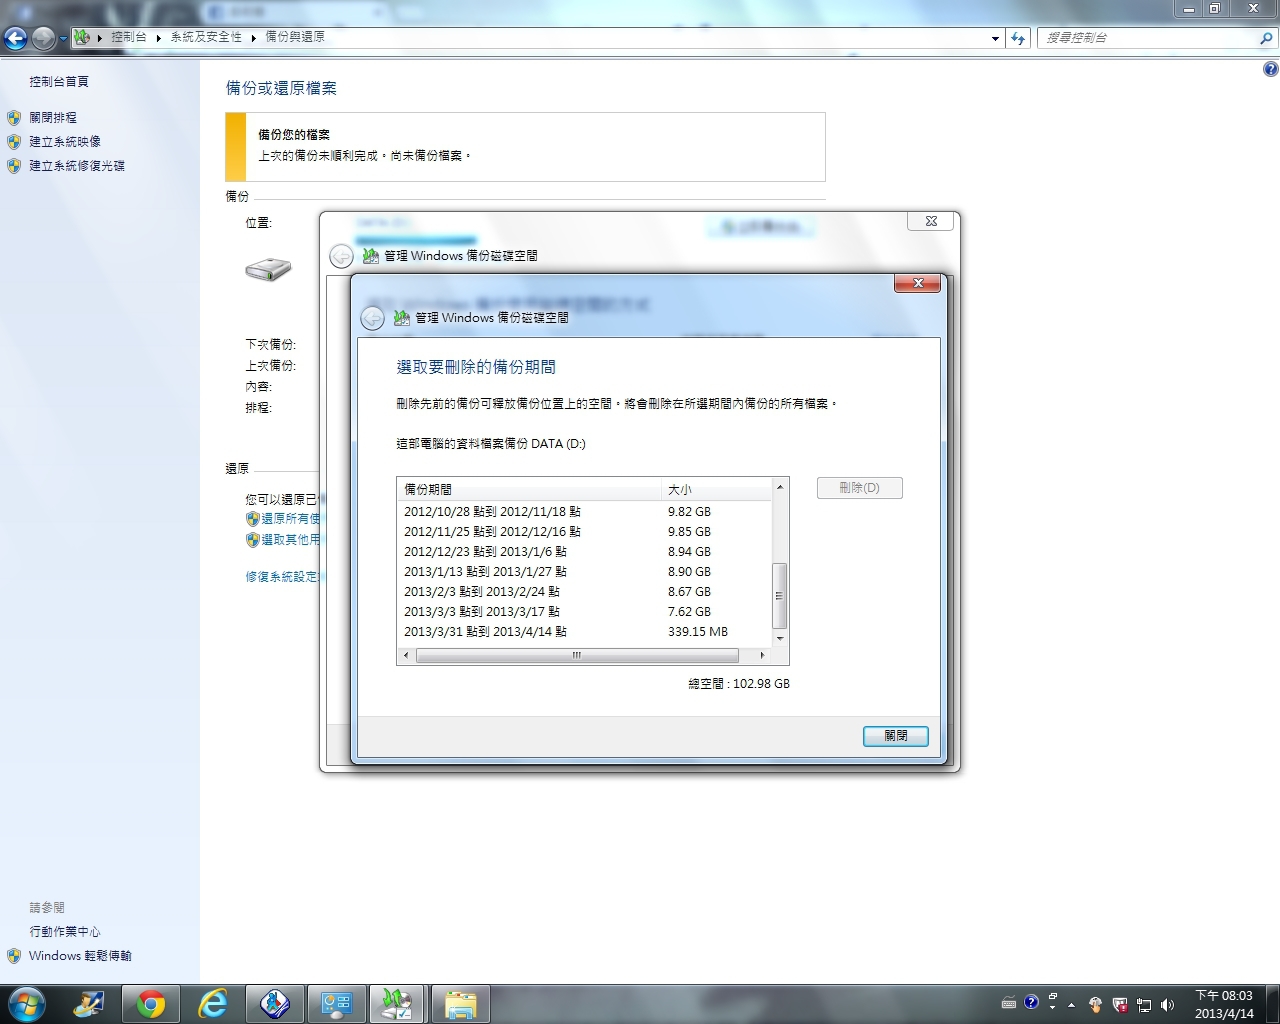Click the hard drive icon under 位置
The width and height of the screenshot is (1280, 1024).
click(268, 269)
